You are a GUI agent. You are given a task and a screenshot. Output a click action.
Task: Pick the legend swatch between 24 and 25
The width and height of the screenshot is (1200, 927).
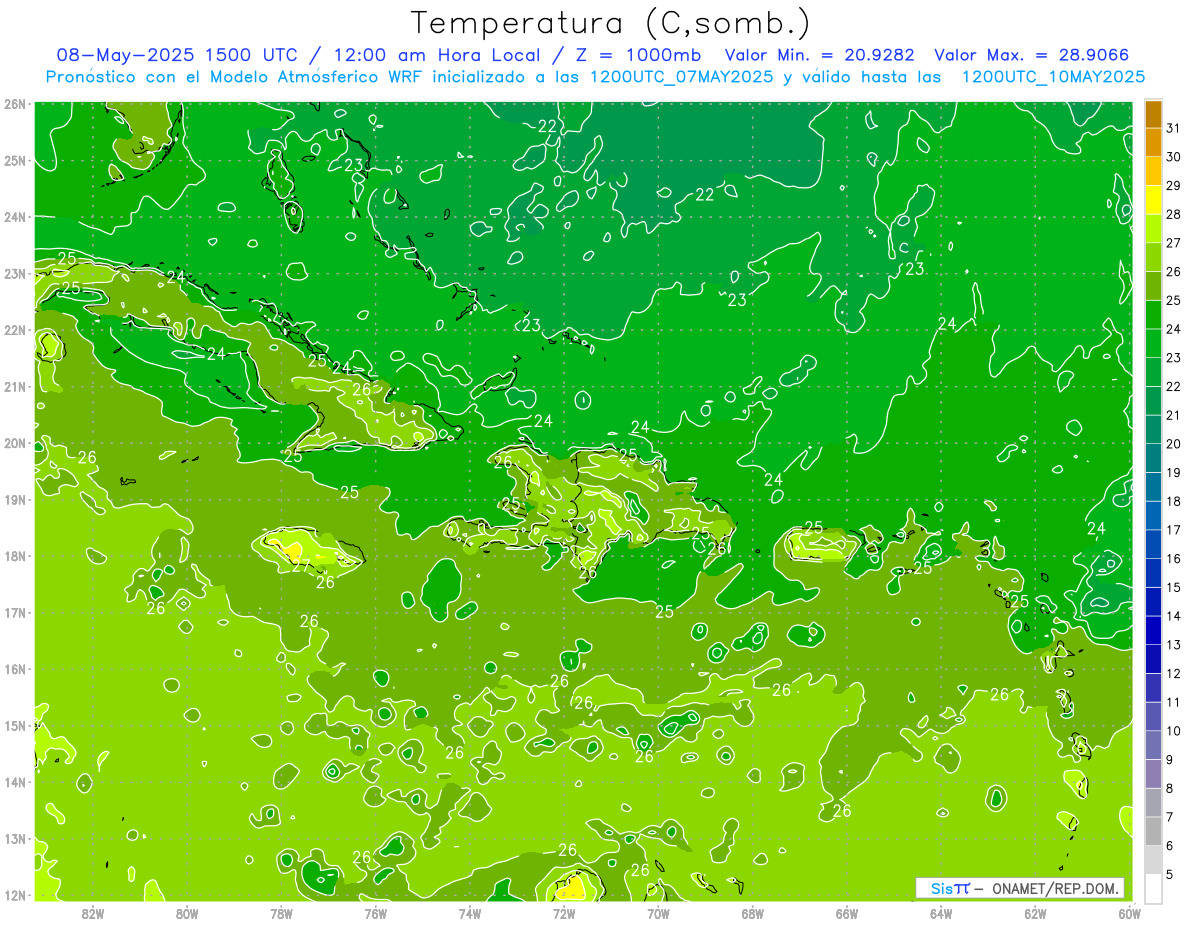point(1153,315)
